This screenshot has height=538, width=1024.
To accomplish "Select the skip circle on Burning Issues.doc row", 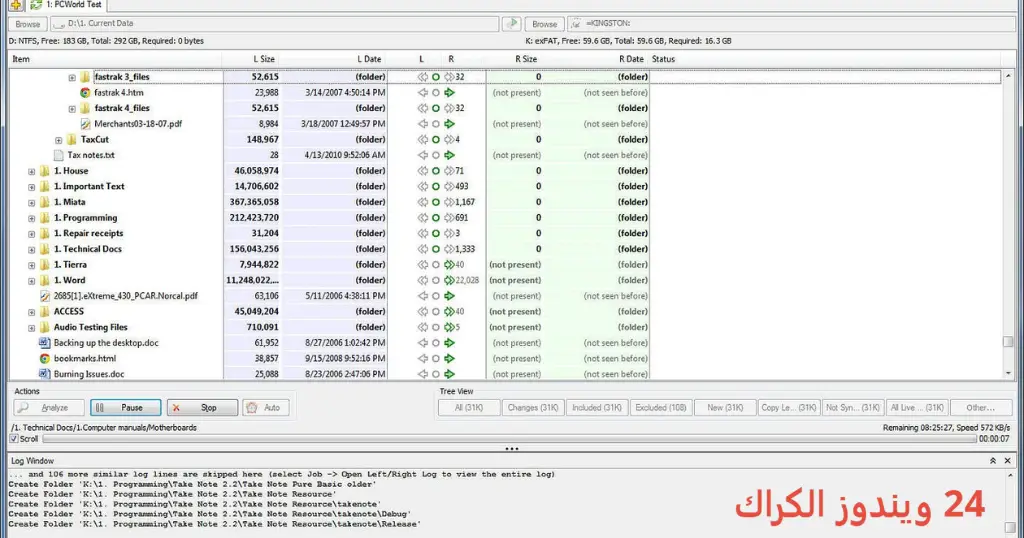I will coord(436,374).
